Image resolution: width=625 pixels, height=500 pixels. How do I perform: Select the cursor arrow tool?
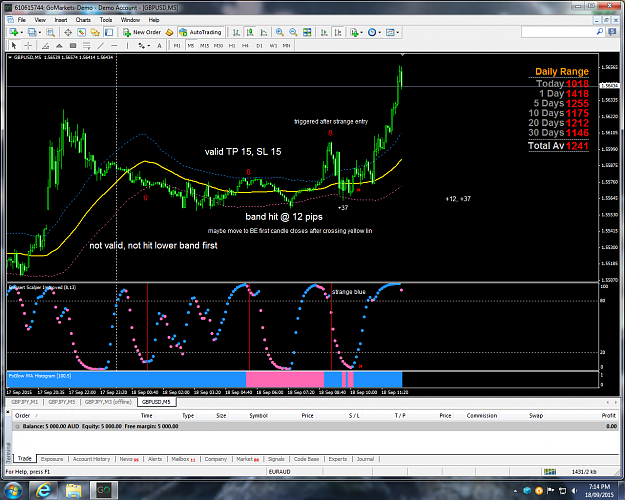14,45
